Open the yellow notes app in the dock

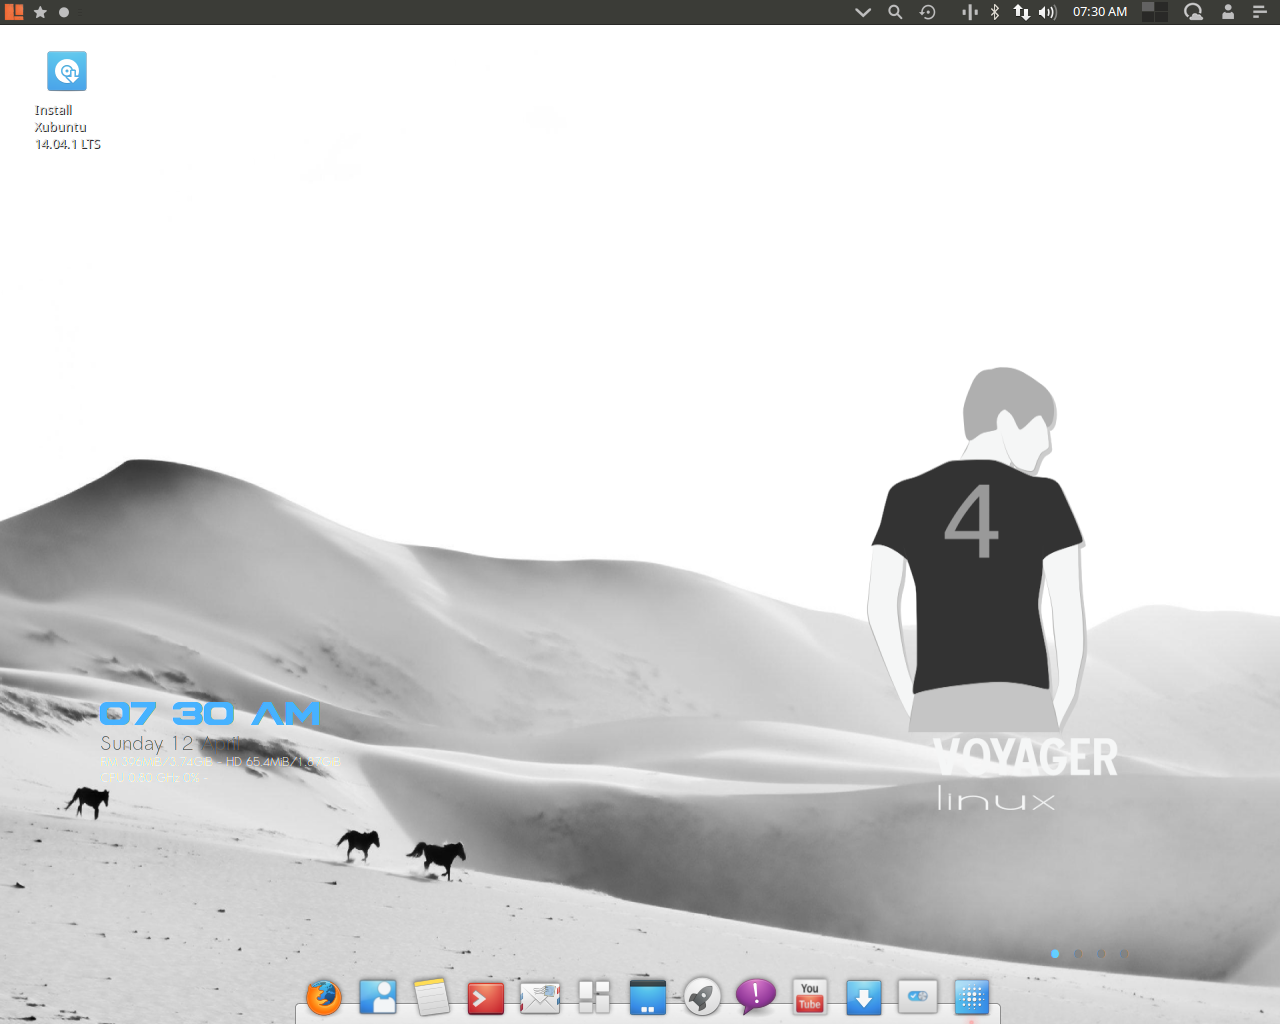click(x=432, y=997)
